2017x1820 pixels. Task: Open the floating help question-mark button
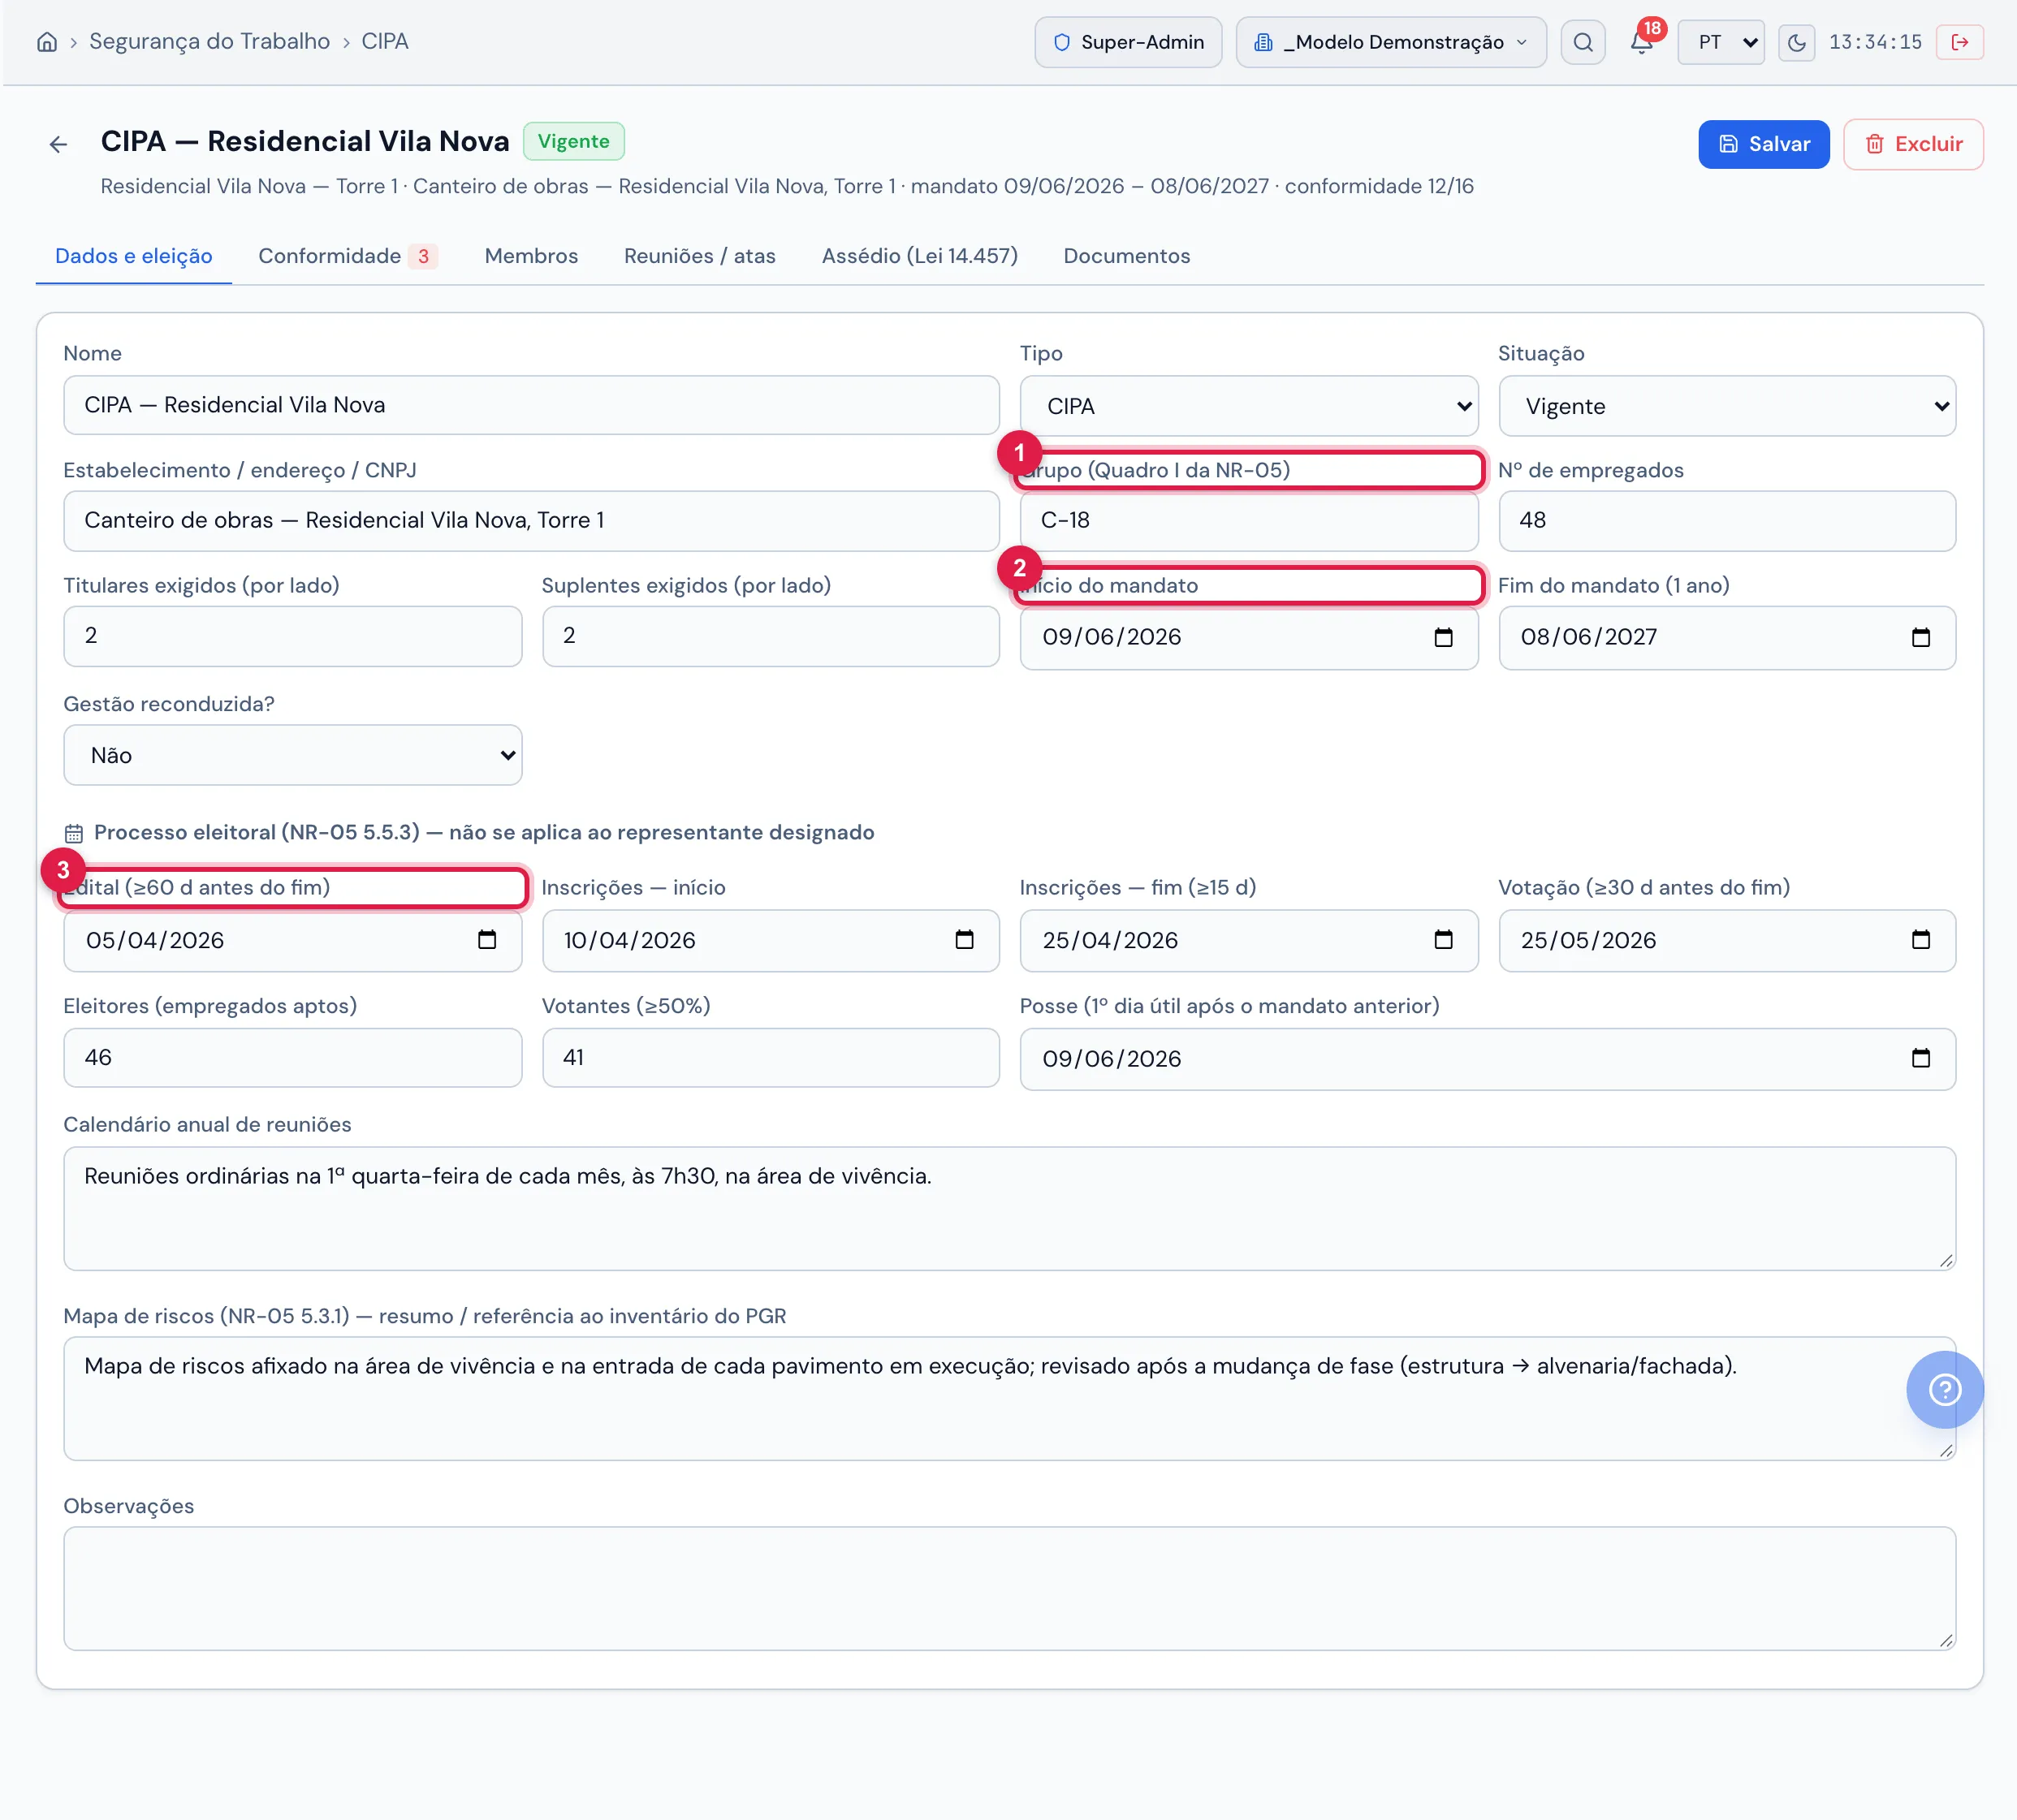click(x=1944, y=1389)
